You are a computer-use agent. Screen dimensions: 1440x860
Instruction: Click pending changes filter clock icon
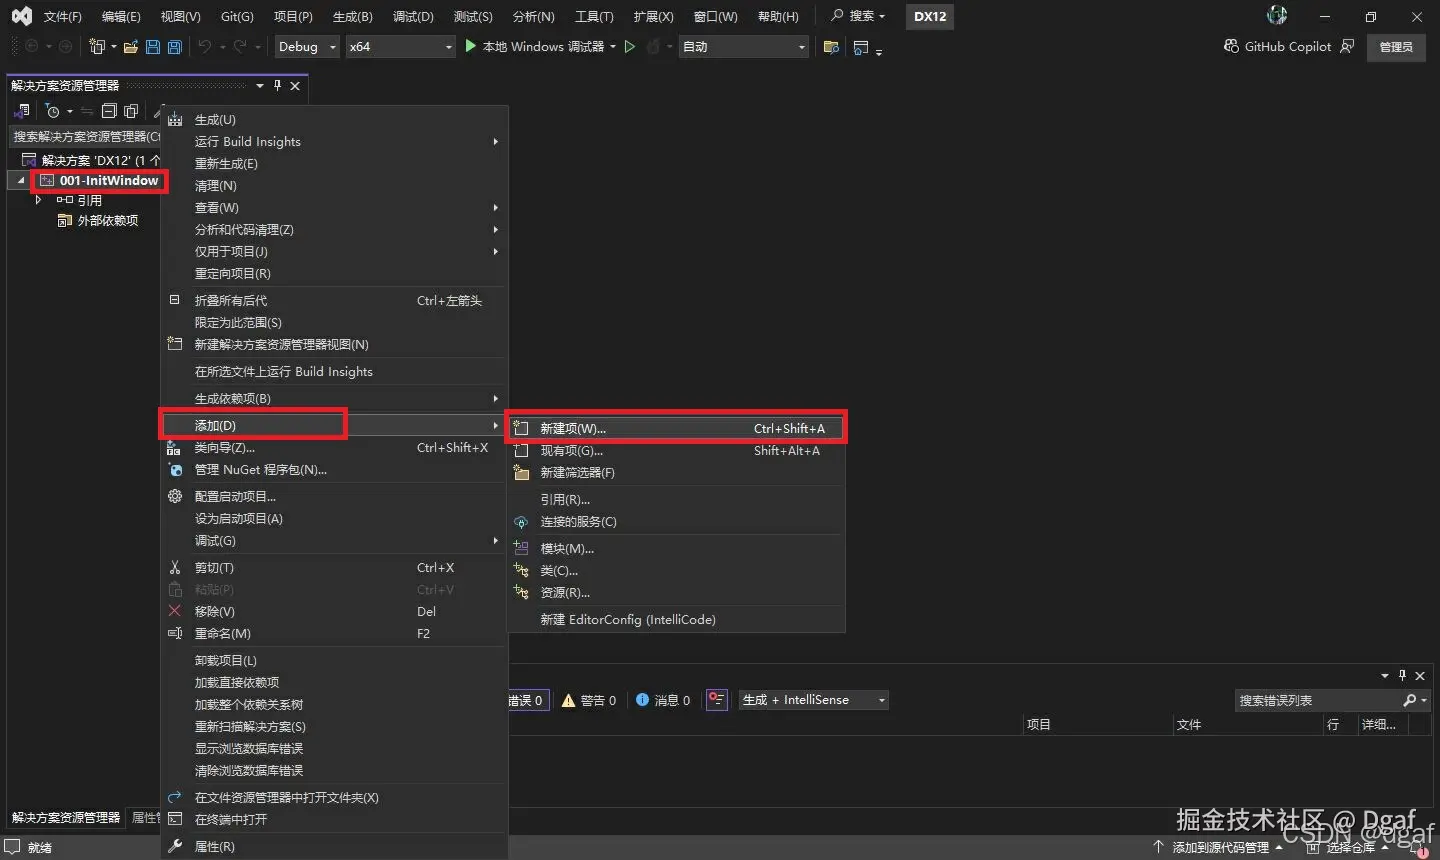[x=53, y=111]
